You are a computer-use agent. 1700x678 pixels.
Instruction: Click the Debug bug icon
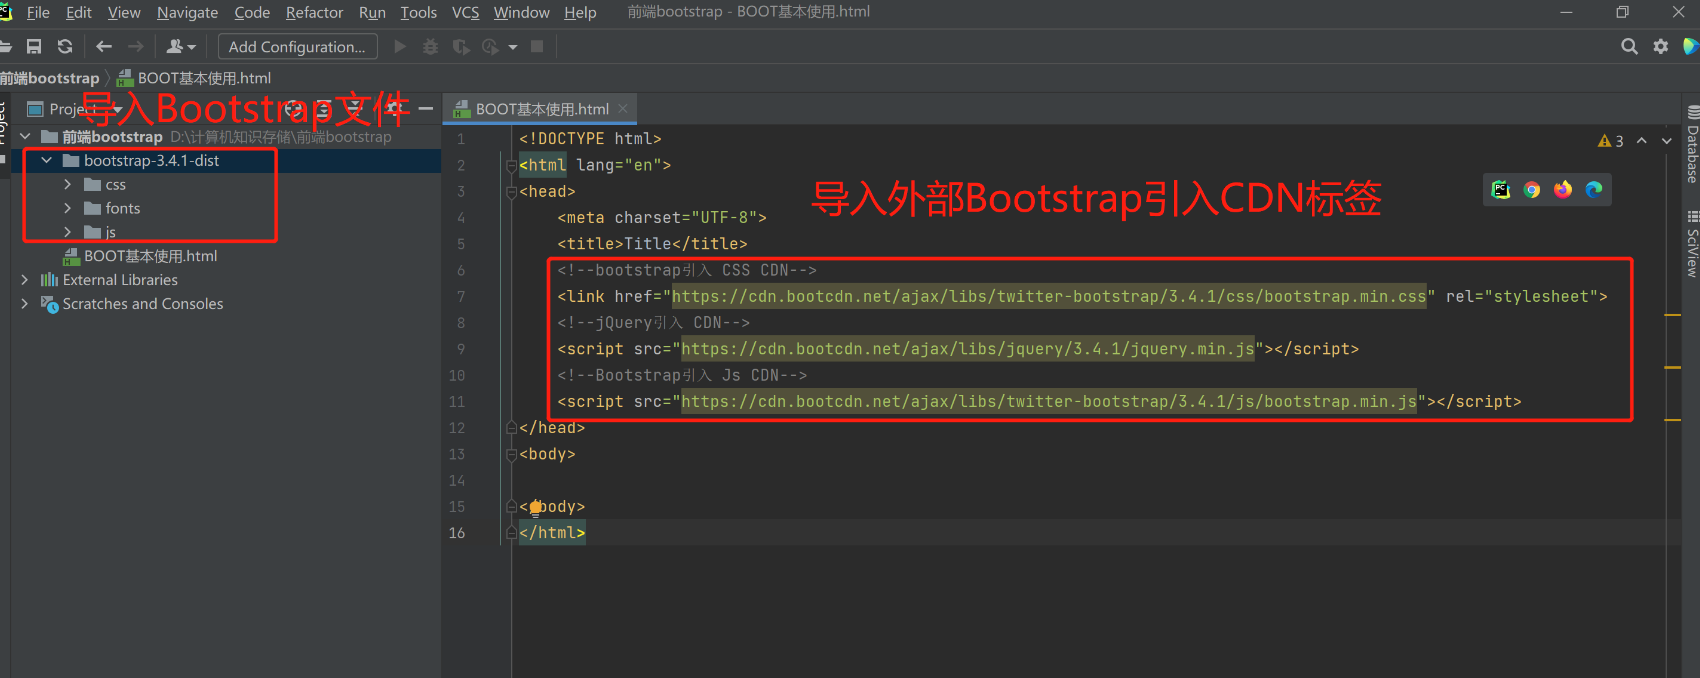point(431,47)
